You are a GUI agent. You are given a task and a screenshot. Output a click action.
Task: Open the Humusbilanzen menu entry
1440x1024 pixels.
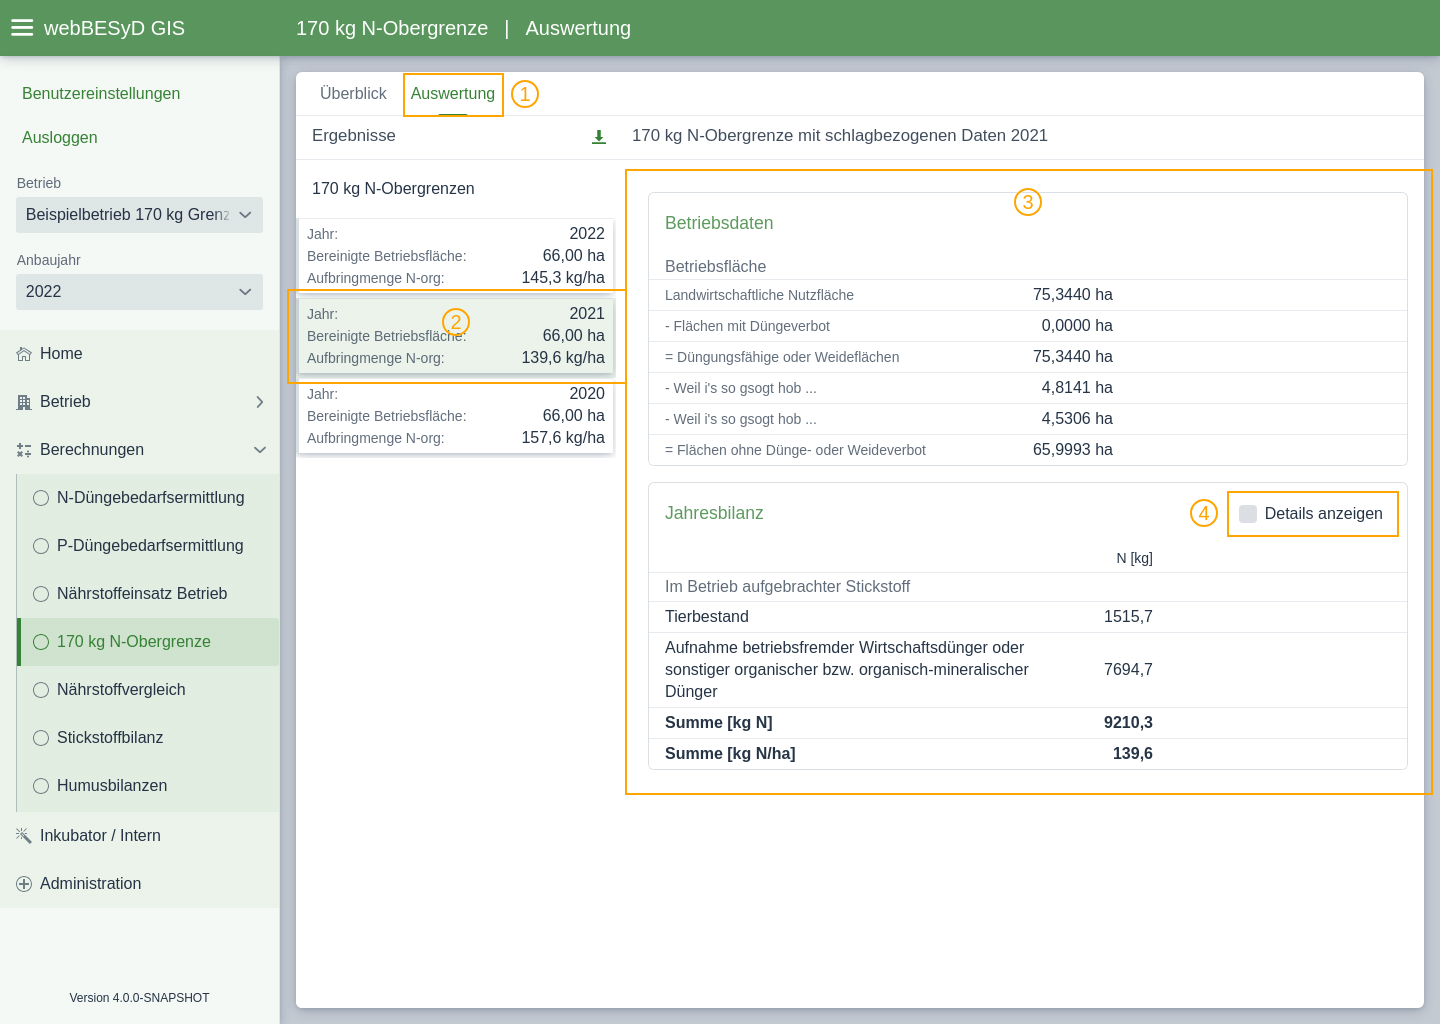(x=148, y=786)
